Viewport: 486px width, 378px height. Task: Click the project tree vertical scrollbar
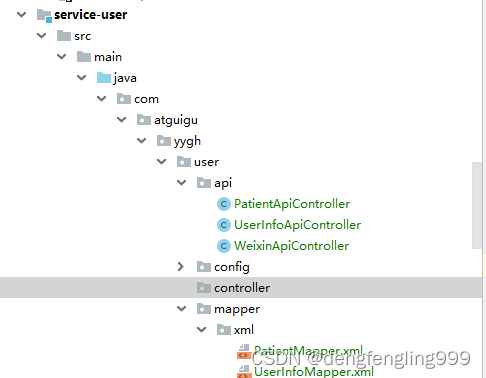point(477,205)
